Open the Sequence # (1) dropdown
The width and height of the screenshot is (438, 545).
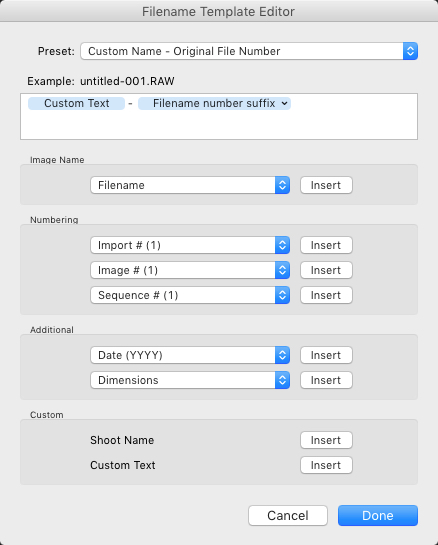coord(190,295)
